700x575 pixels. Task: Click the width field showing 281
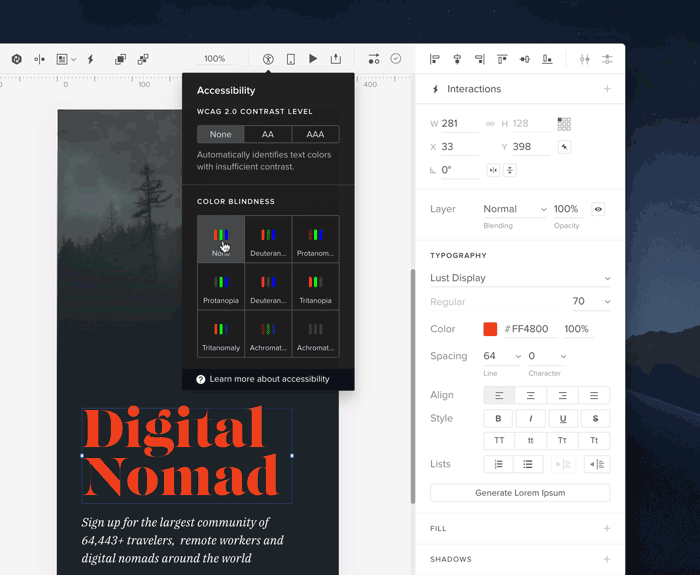(460, 124)
